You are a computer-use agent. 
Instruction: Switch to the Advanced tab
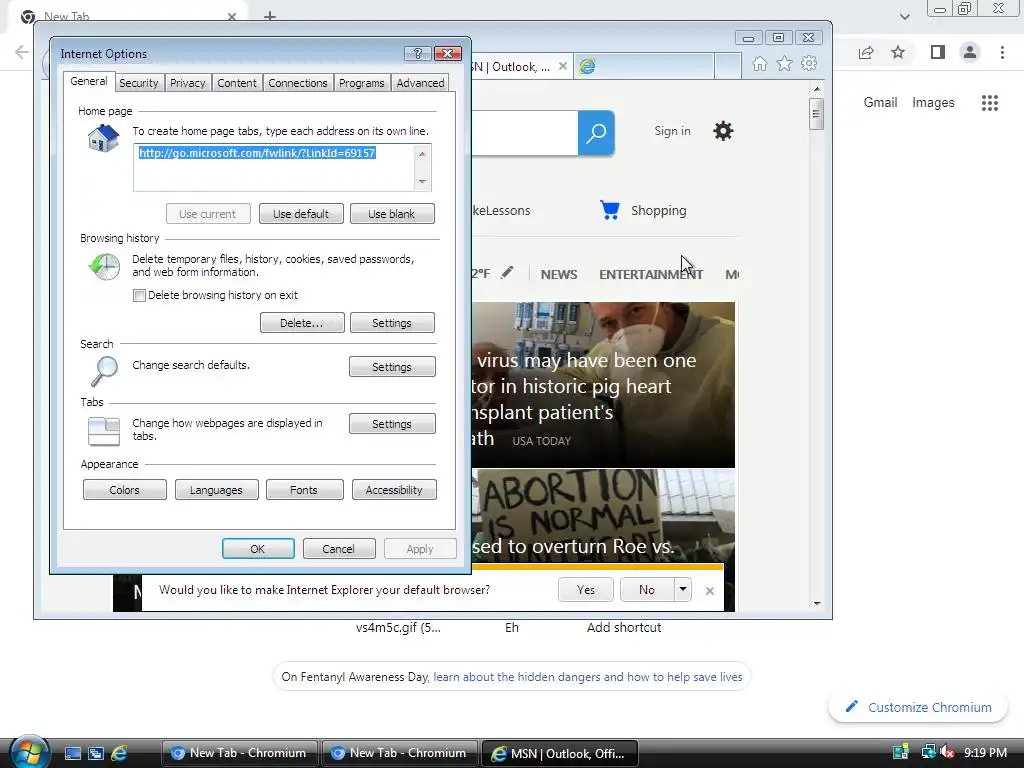[x=420, y=83]
